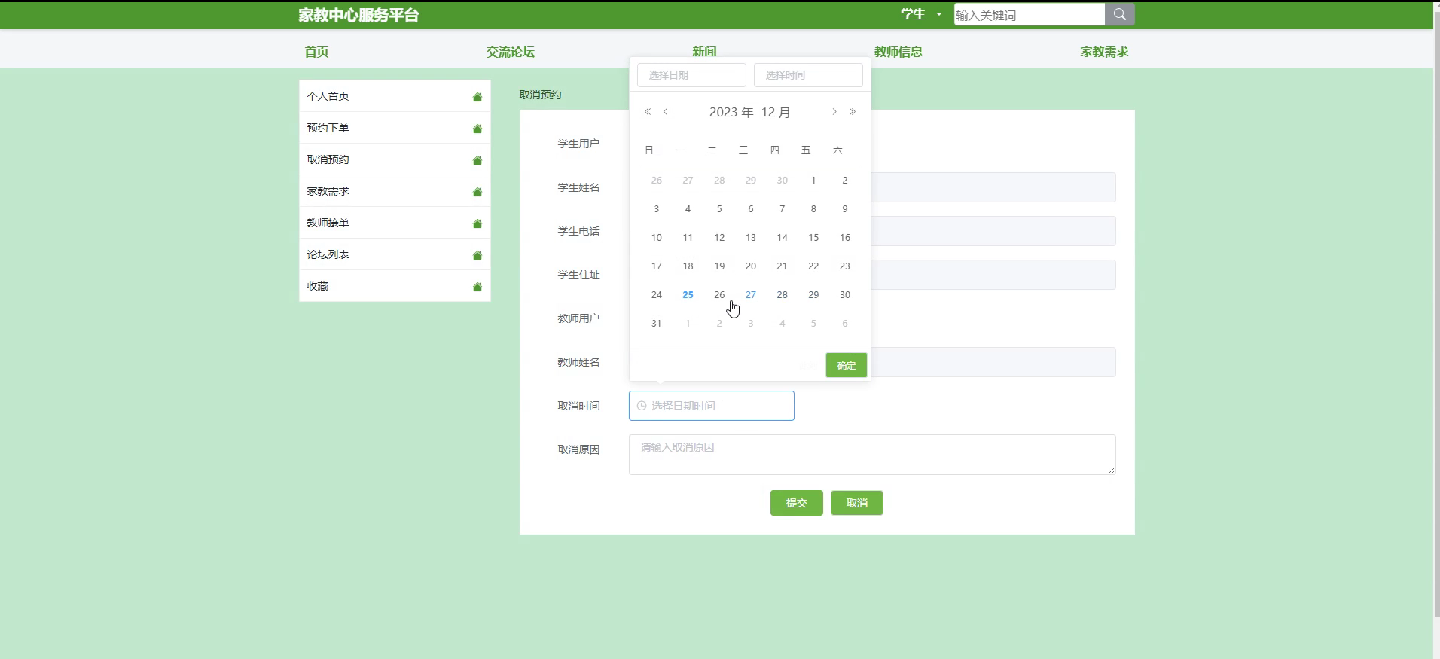Select December 7 in calendar
This screenshot has width=1440, height=659.
point(782,209)
